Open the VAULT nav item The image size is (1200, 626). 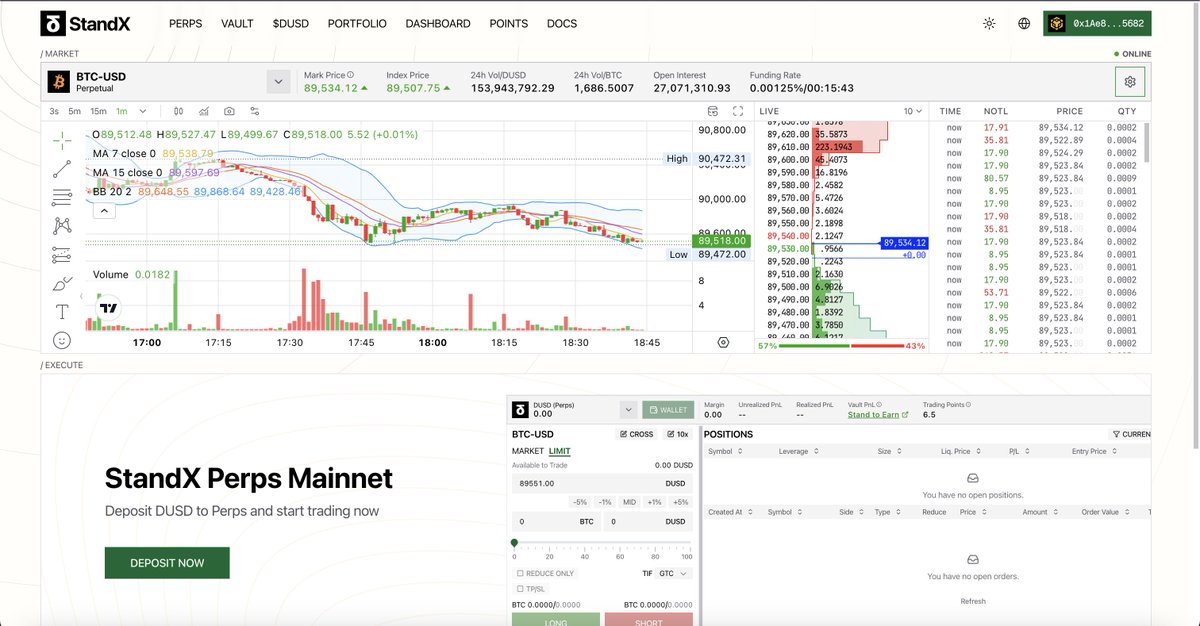237,23
